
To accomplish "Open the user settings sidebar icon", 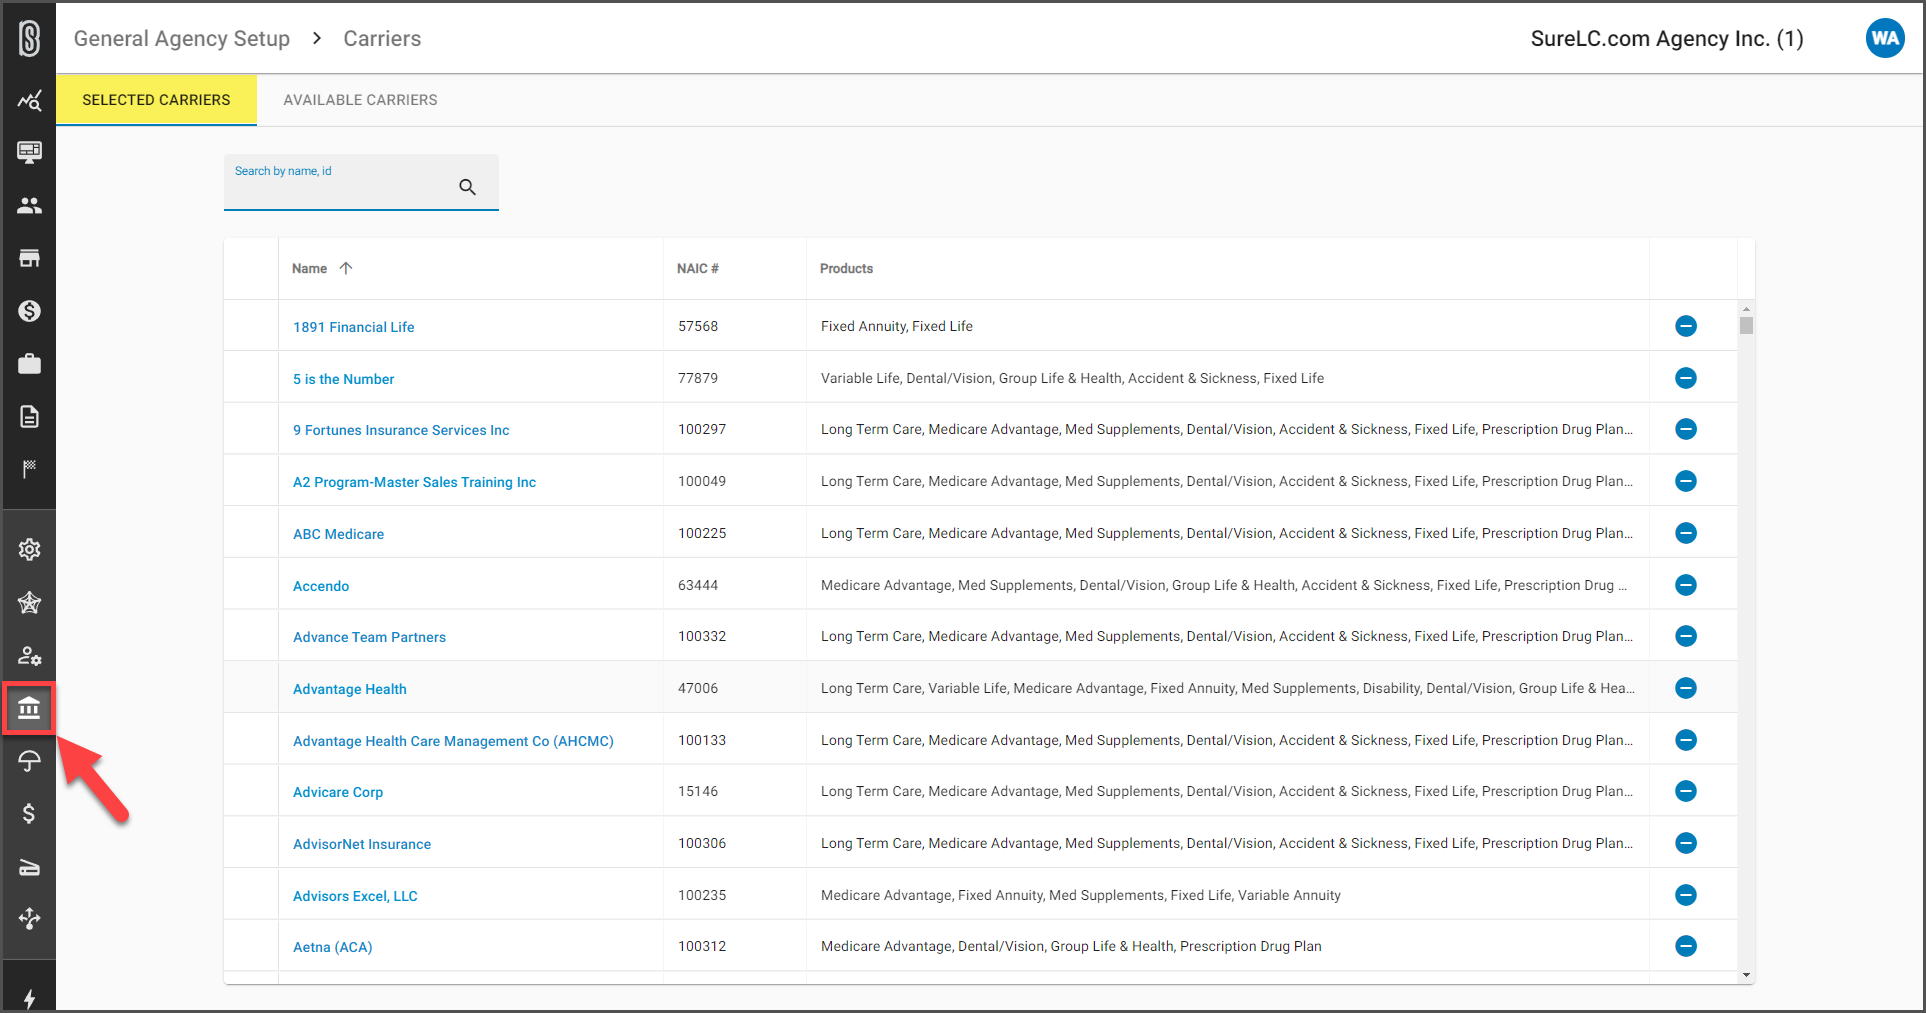I will tap(30, 656).
